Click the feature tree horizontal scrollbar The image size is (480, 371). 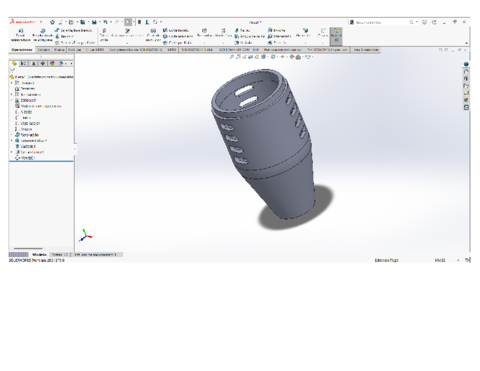coord(28,248)
